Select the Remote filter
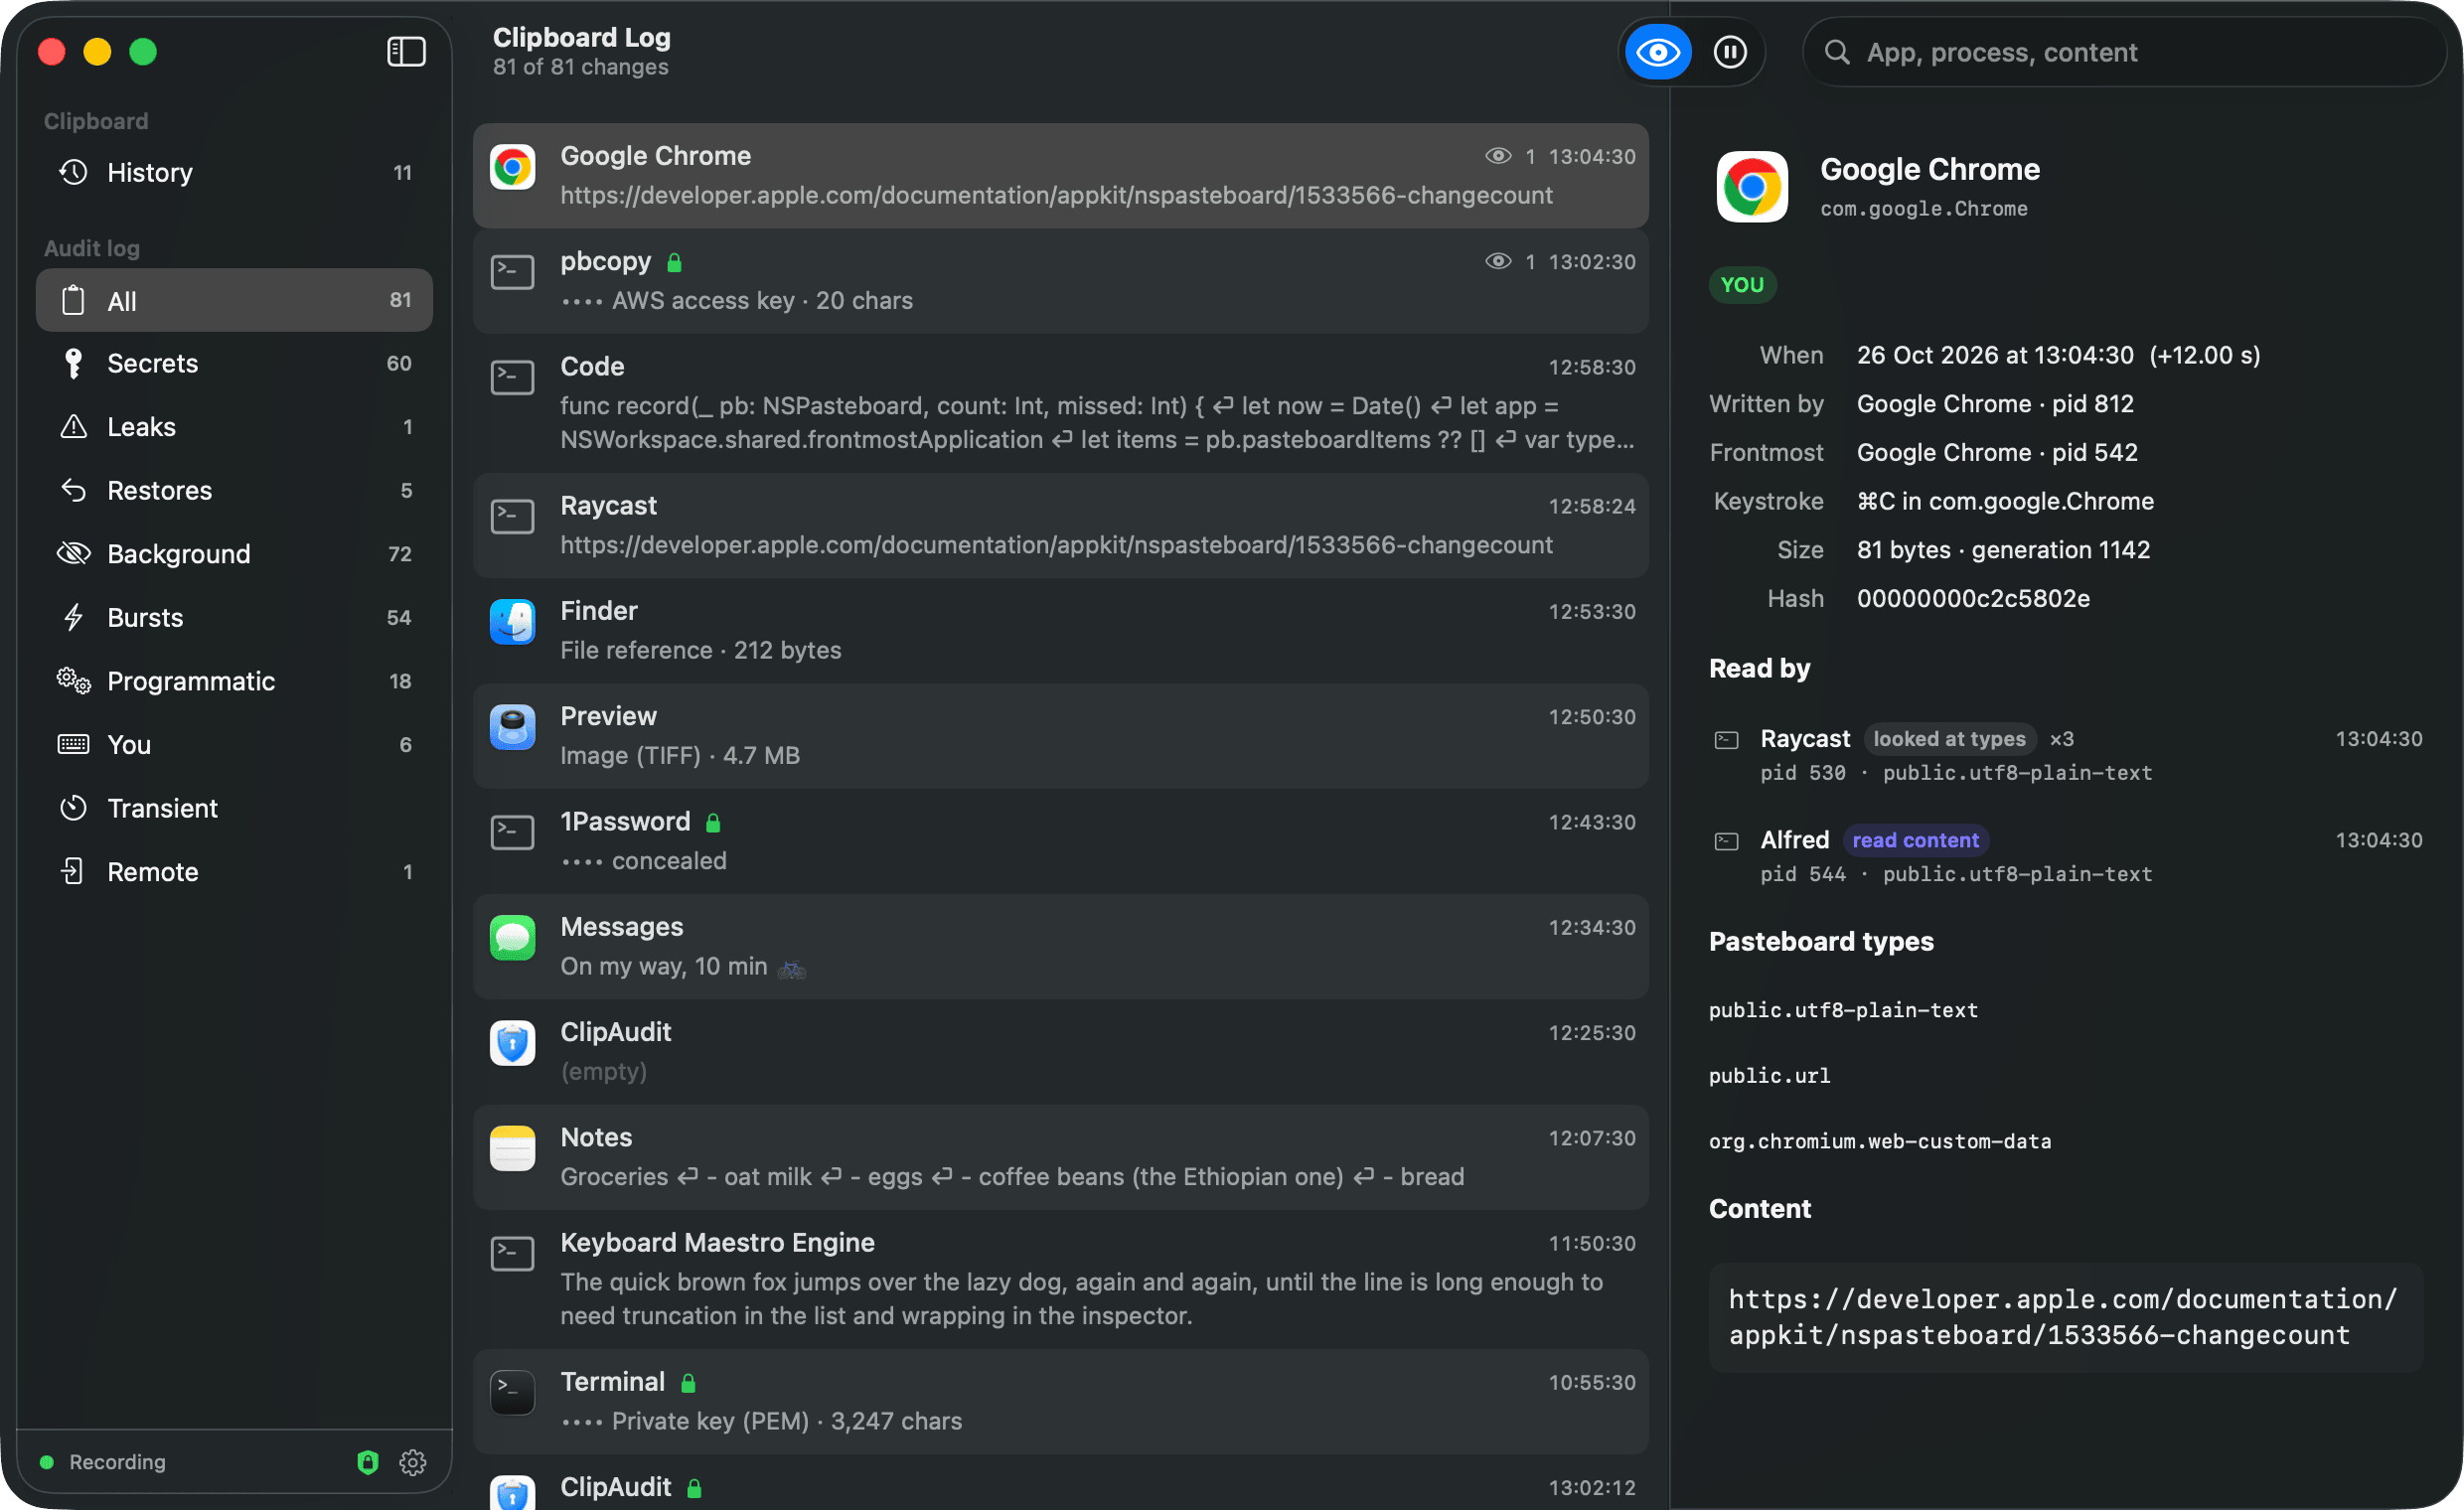2464x1510 pixels. coord(234,871)
